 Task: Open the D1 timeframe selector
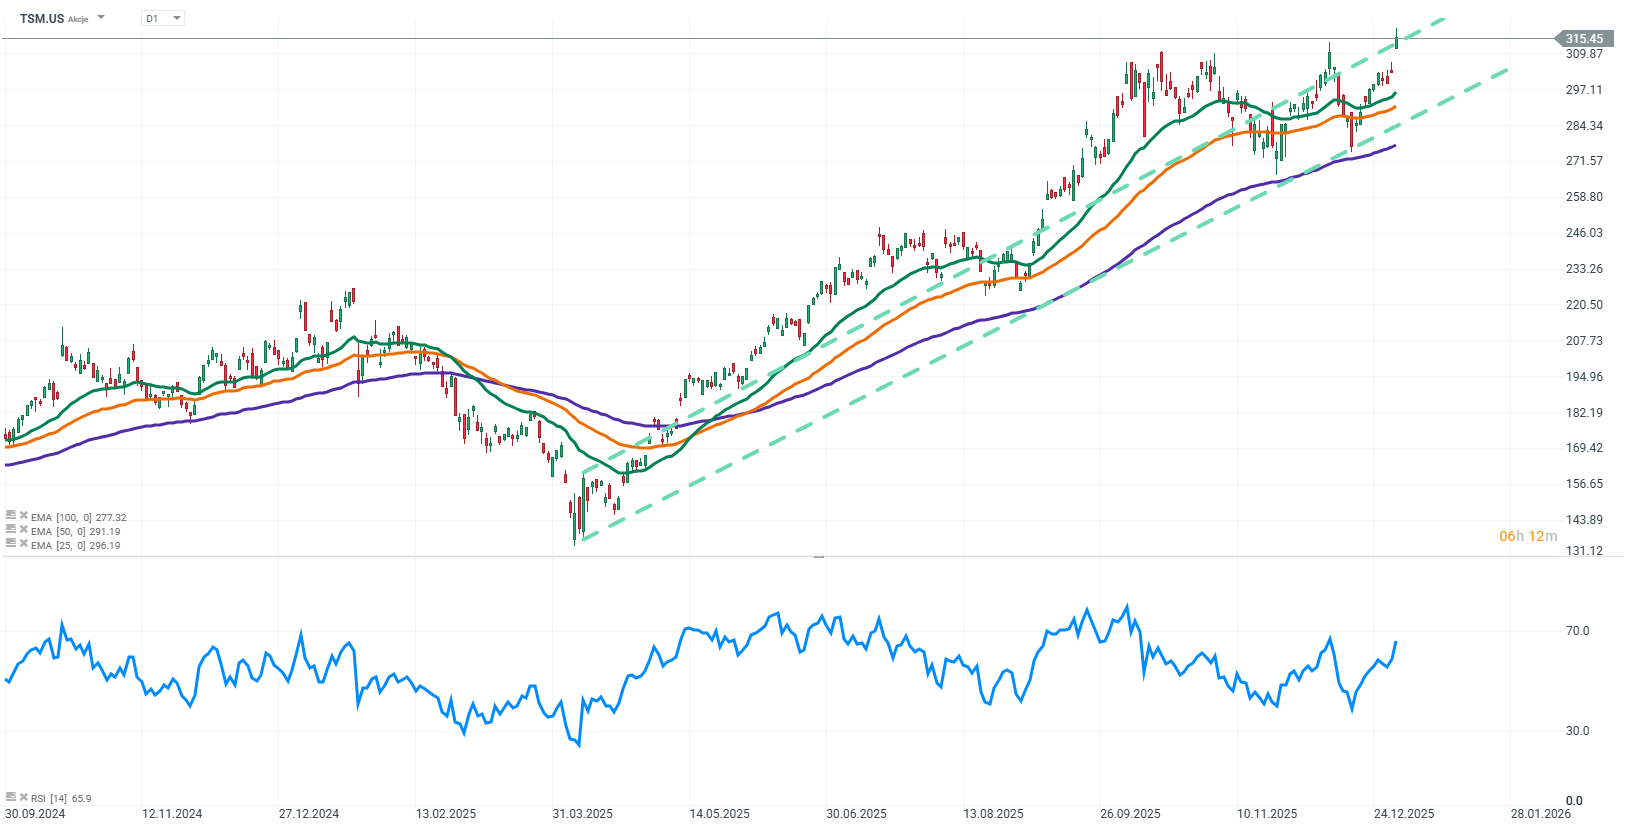click(163, 18)
